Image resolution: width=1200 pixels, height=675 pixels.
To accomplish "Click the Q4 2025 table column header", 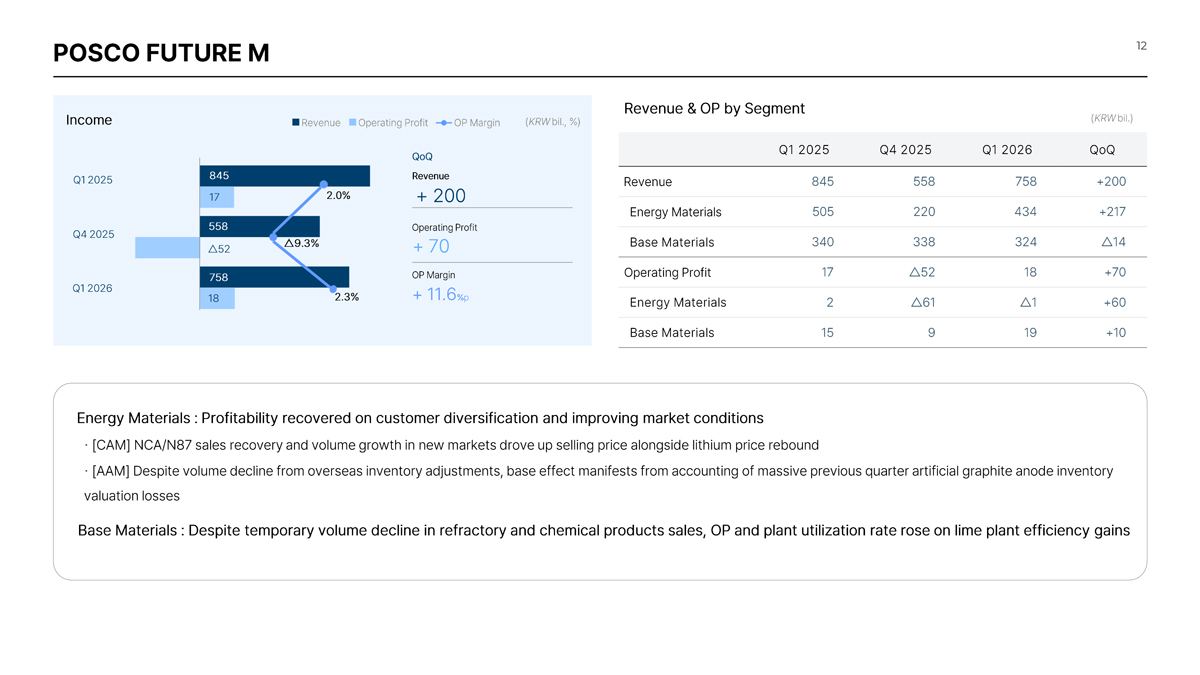I will click(x=906, y=150).
